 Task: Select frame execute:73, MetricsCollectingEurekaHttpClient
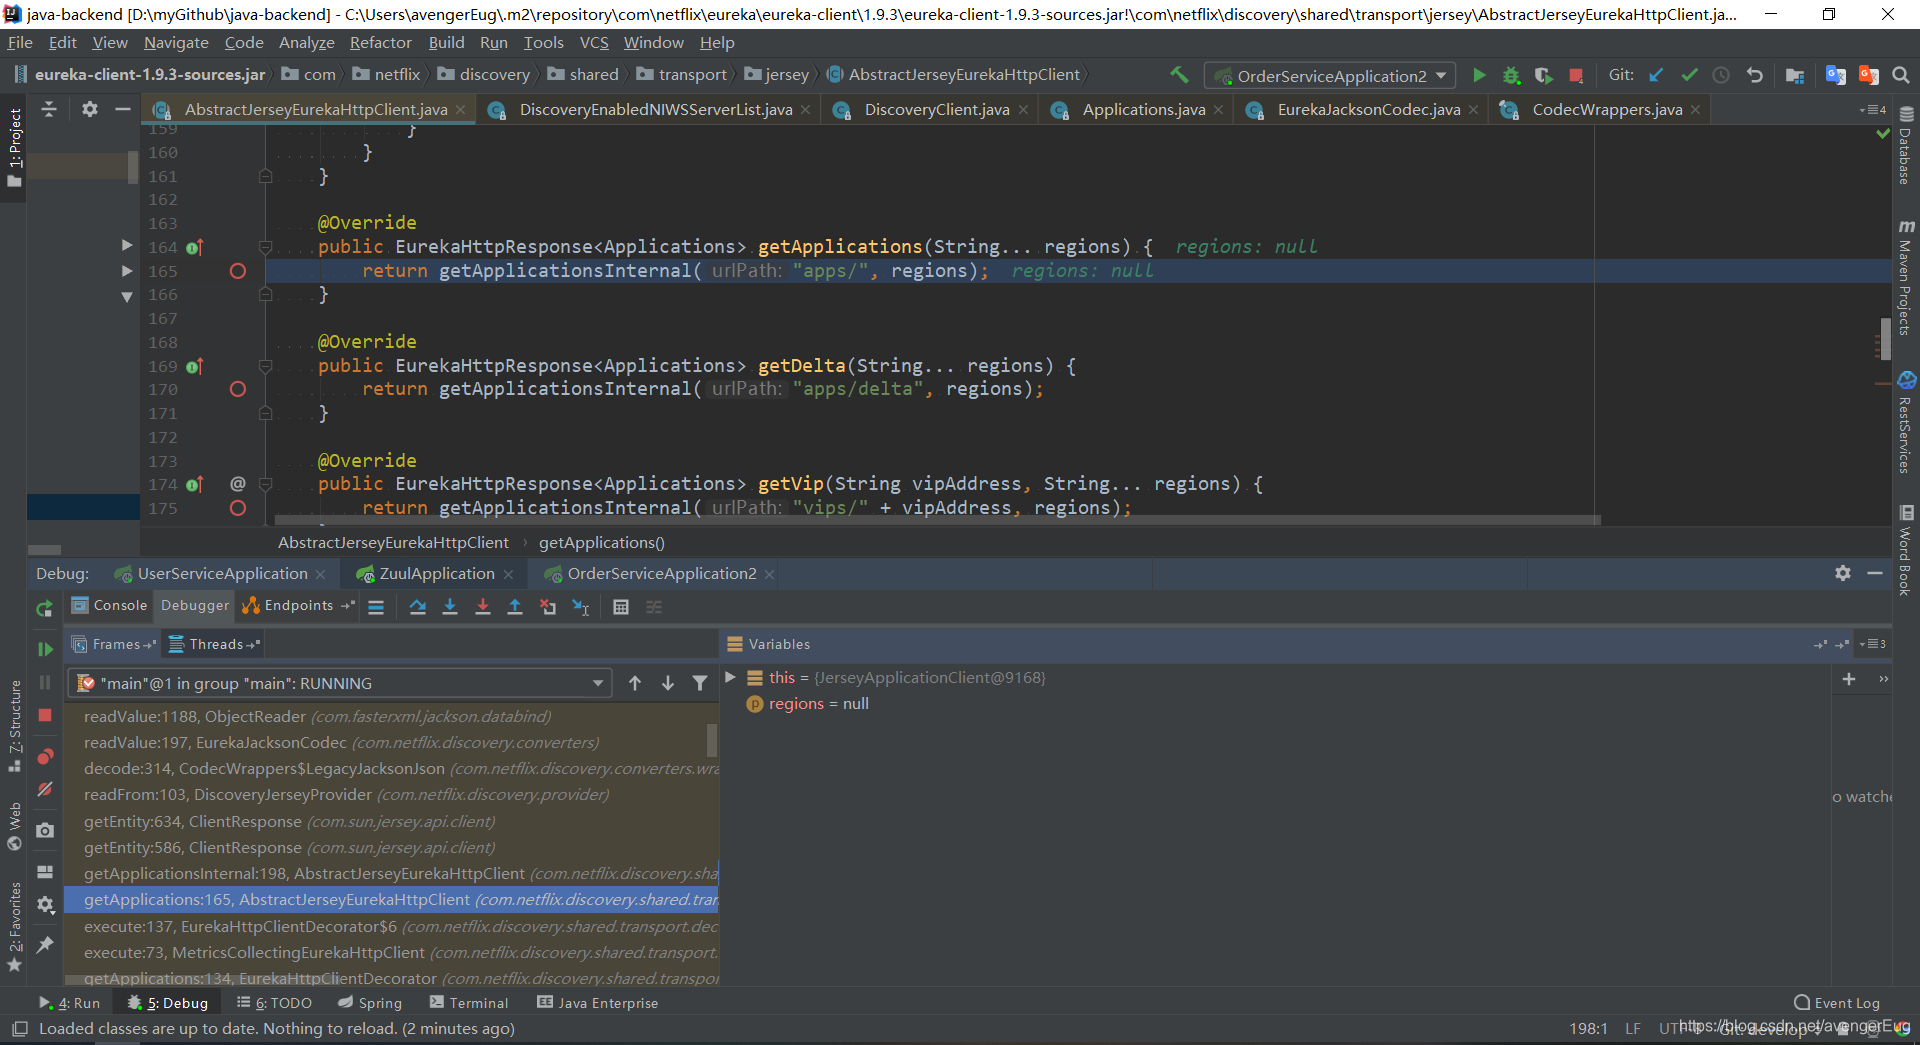(391, 952)
